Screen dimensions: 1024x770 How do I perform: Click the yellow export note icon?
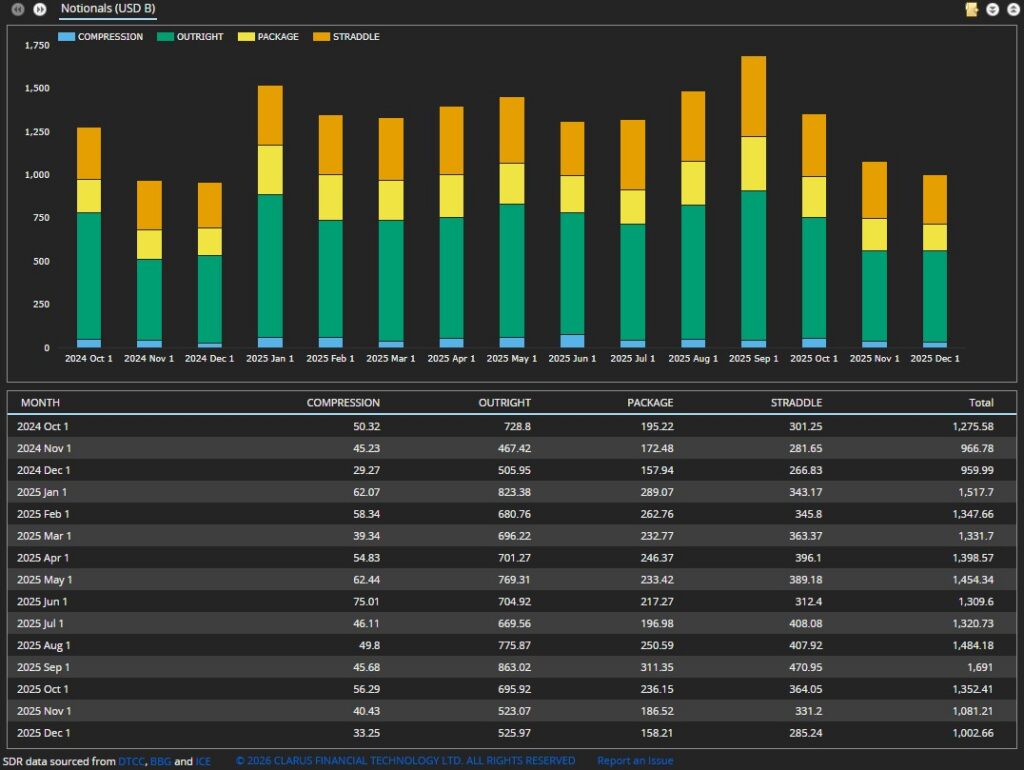point(971,9)
